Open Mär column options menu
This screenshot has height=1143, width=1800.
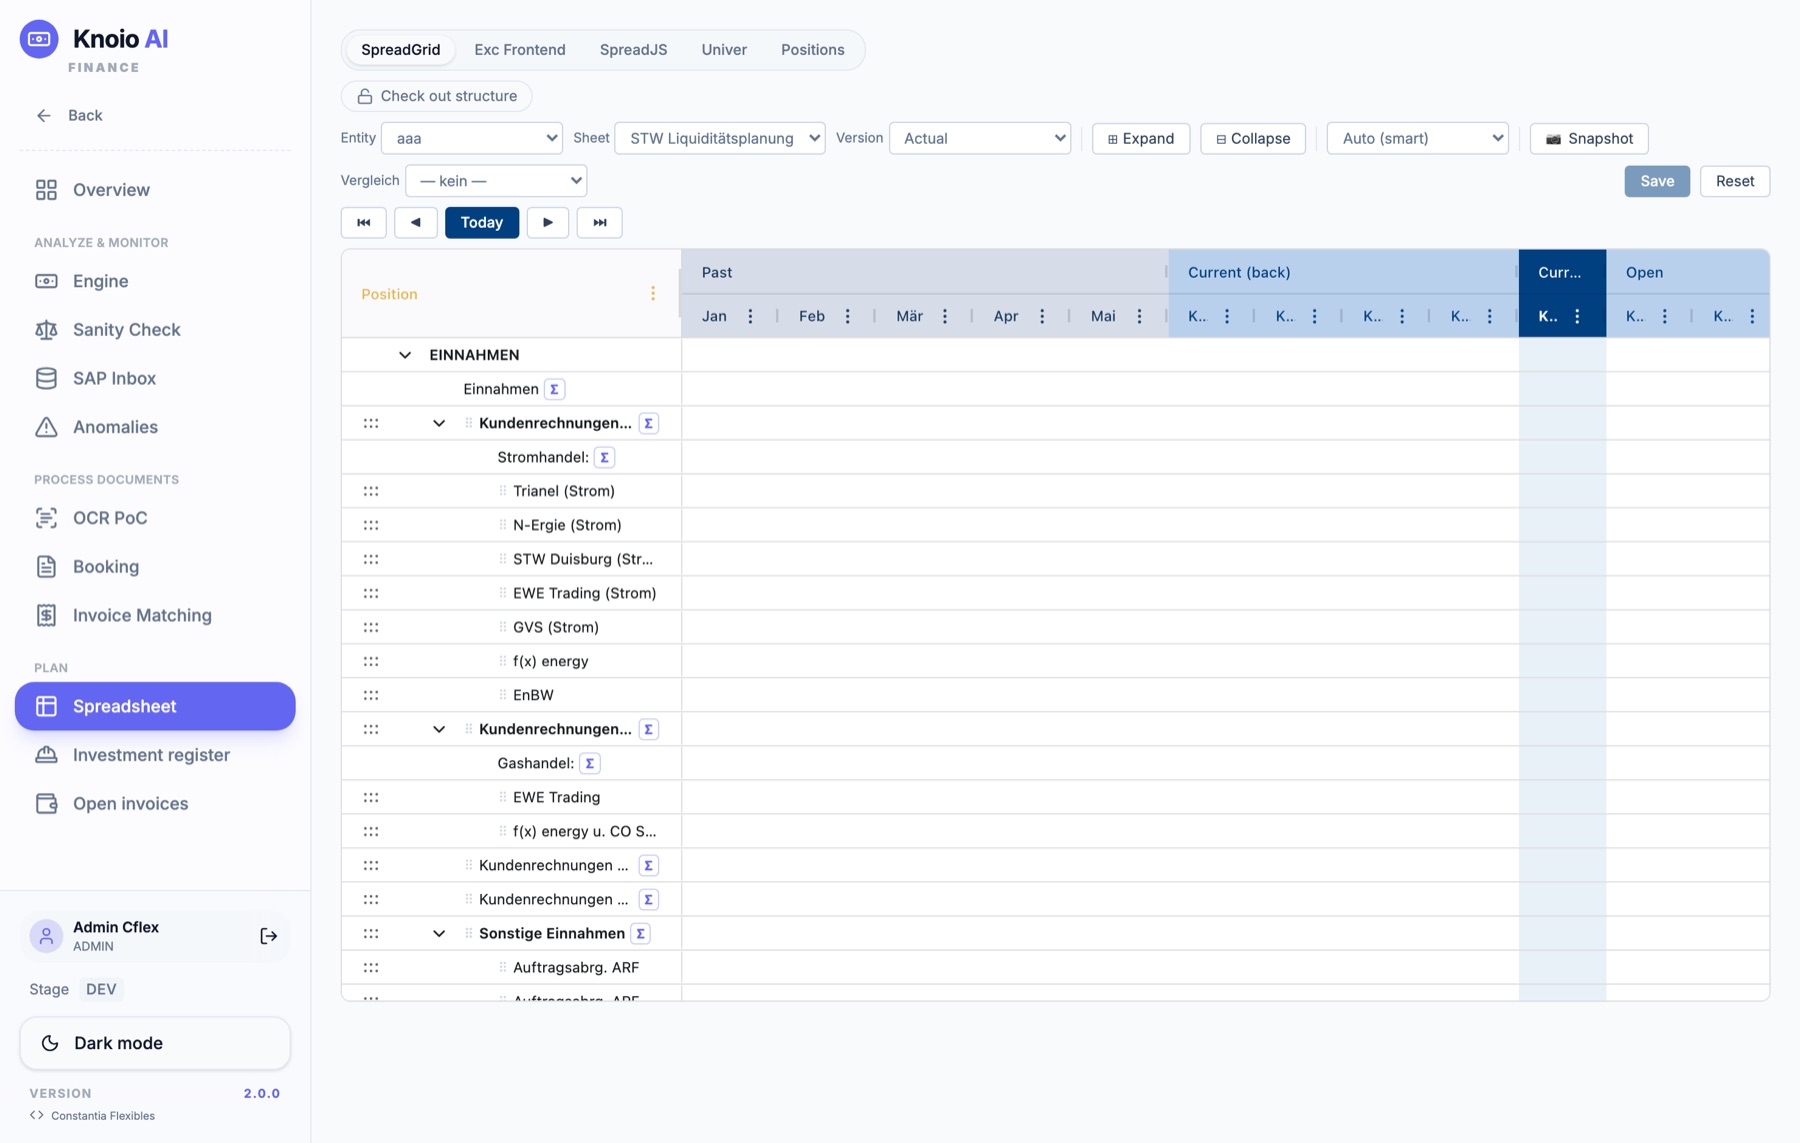click(944, 316)
